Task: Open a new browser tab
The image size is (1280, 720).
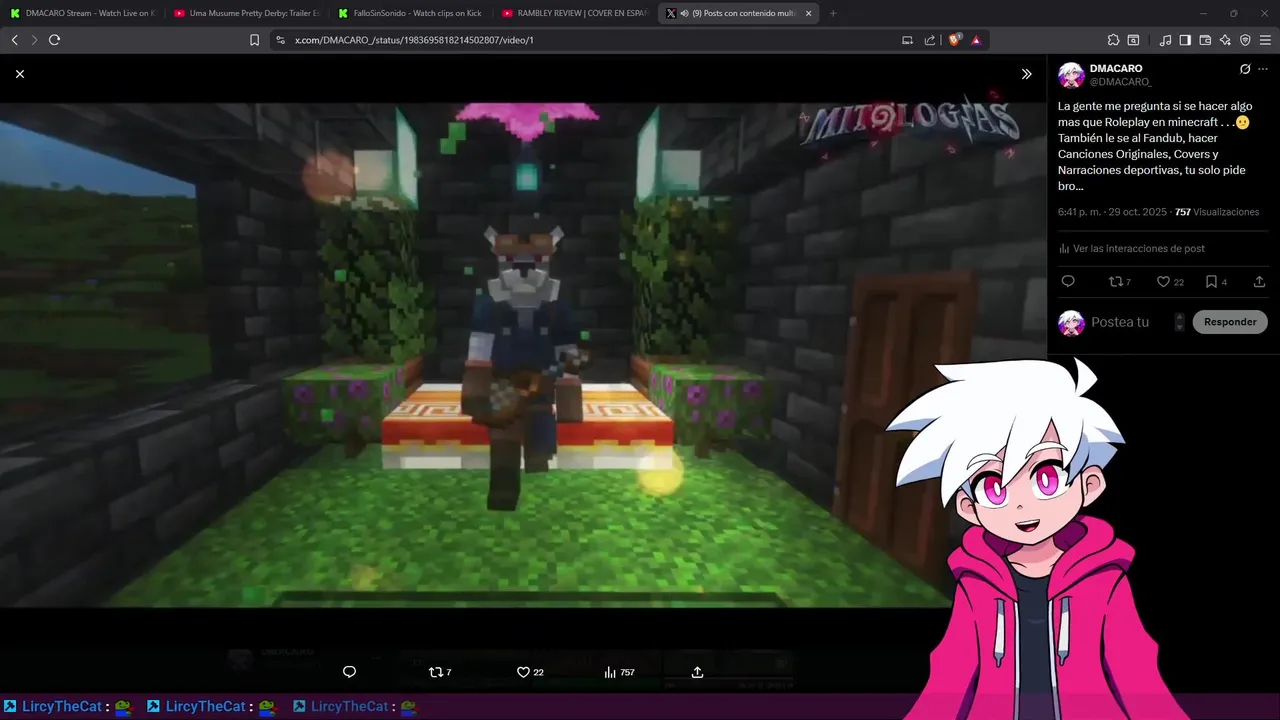Action: [x=833, y=13]
